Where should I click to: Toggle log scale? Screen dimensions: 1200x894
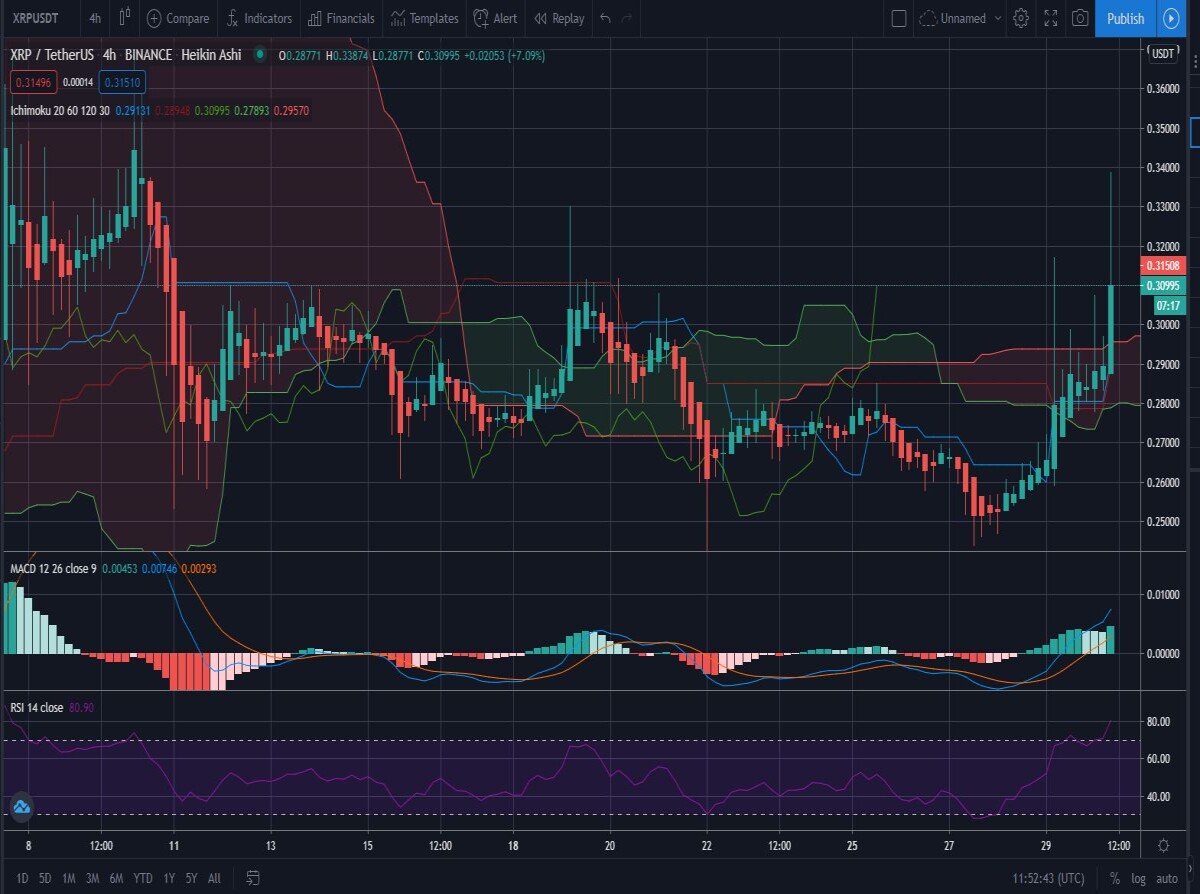coord(1139,878)
